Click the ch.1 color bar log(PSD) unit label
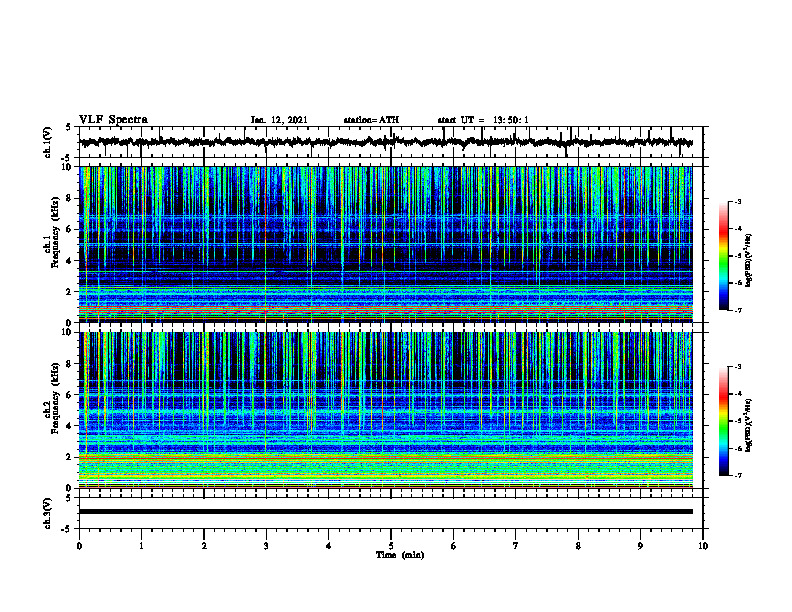This screenshot has height=612, width=792. pos(749,261)
